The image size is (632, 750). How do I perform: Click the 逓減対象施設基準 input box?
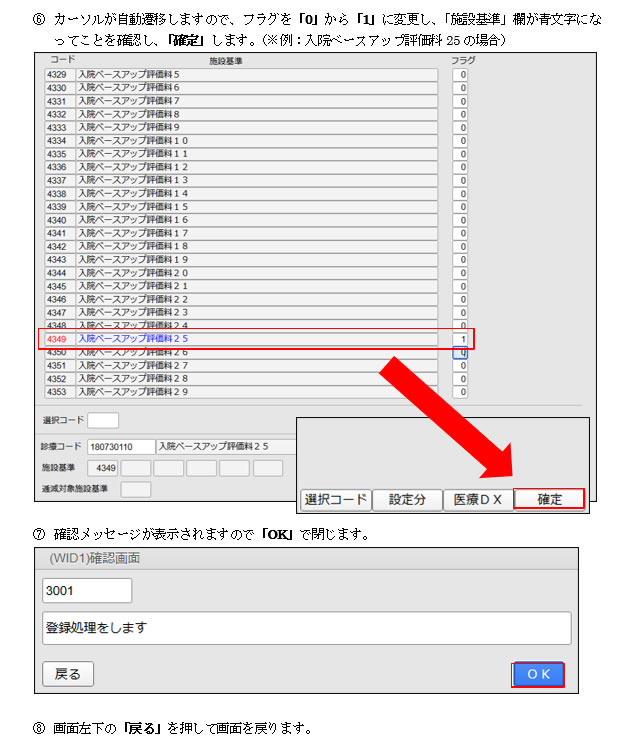[135, 489]
